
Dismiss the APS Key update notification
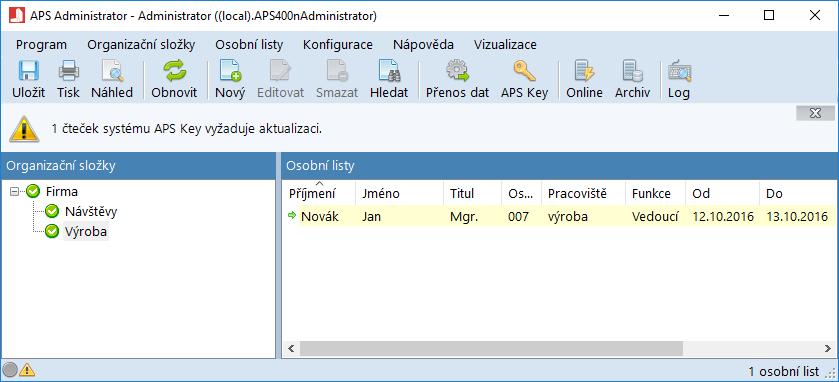coord(815,113)
